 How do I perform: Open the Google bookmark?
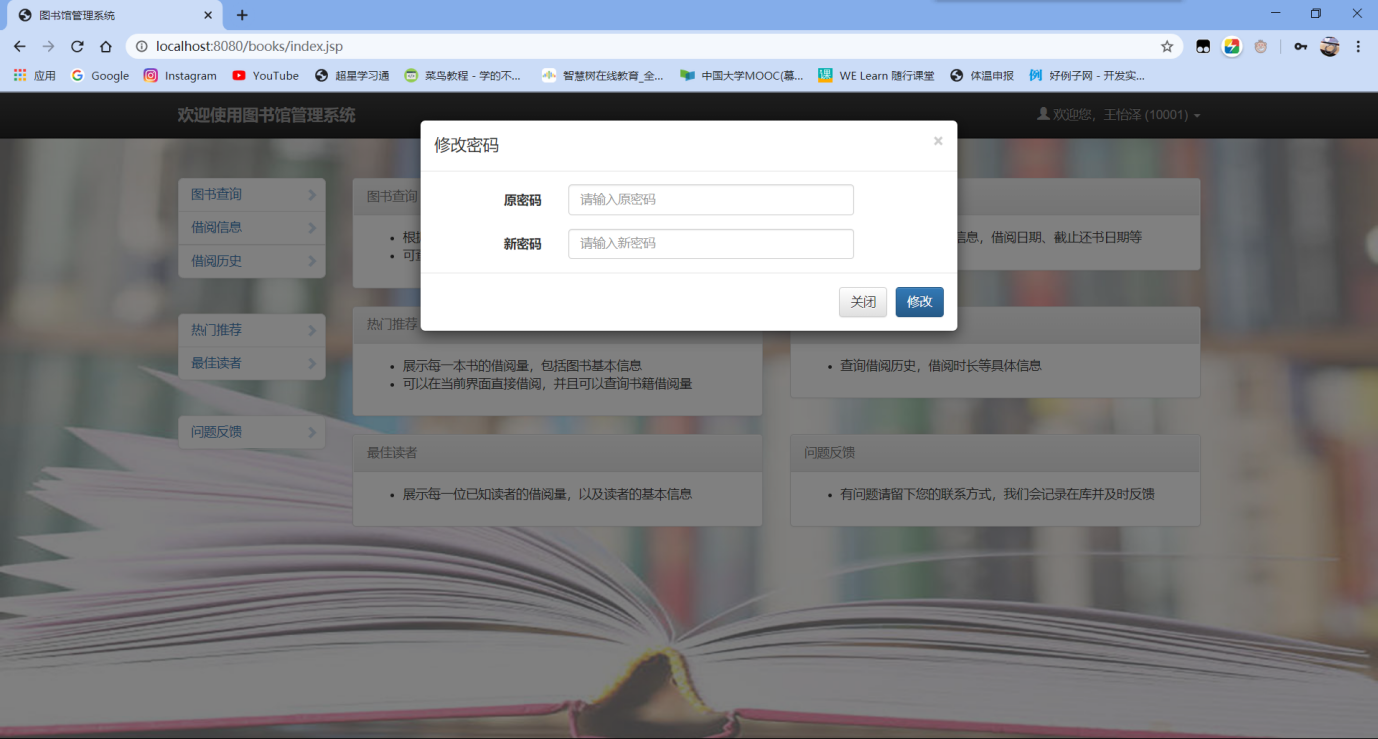[100, 75]
